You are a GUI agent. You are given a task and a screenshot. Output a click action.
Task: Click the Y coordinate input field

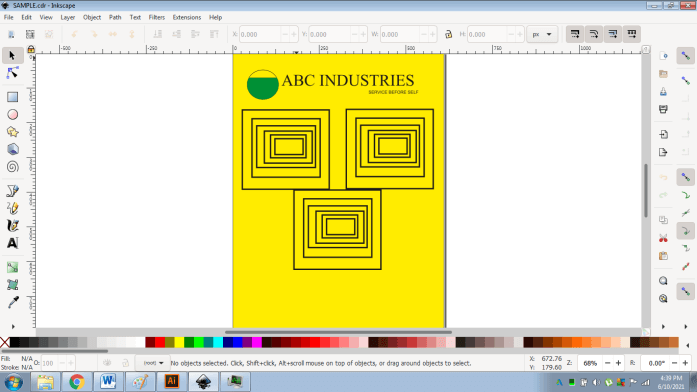point(329,34)
